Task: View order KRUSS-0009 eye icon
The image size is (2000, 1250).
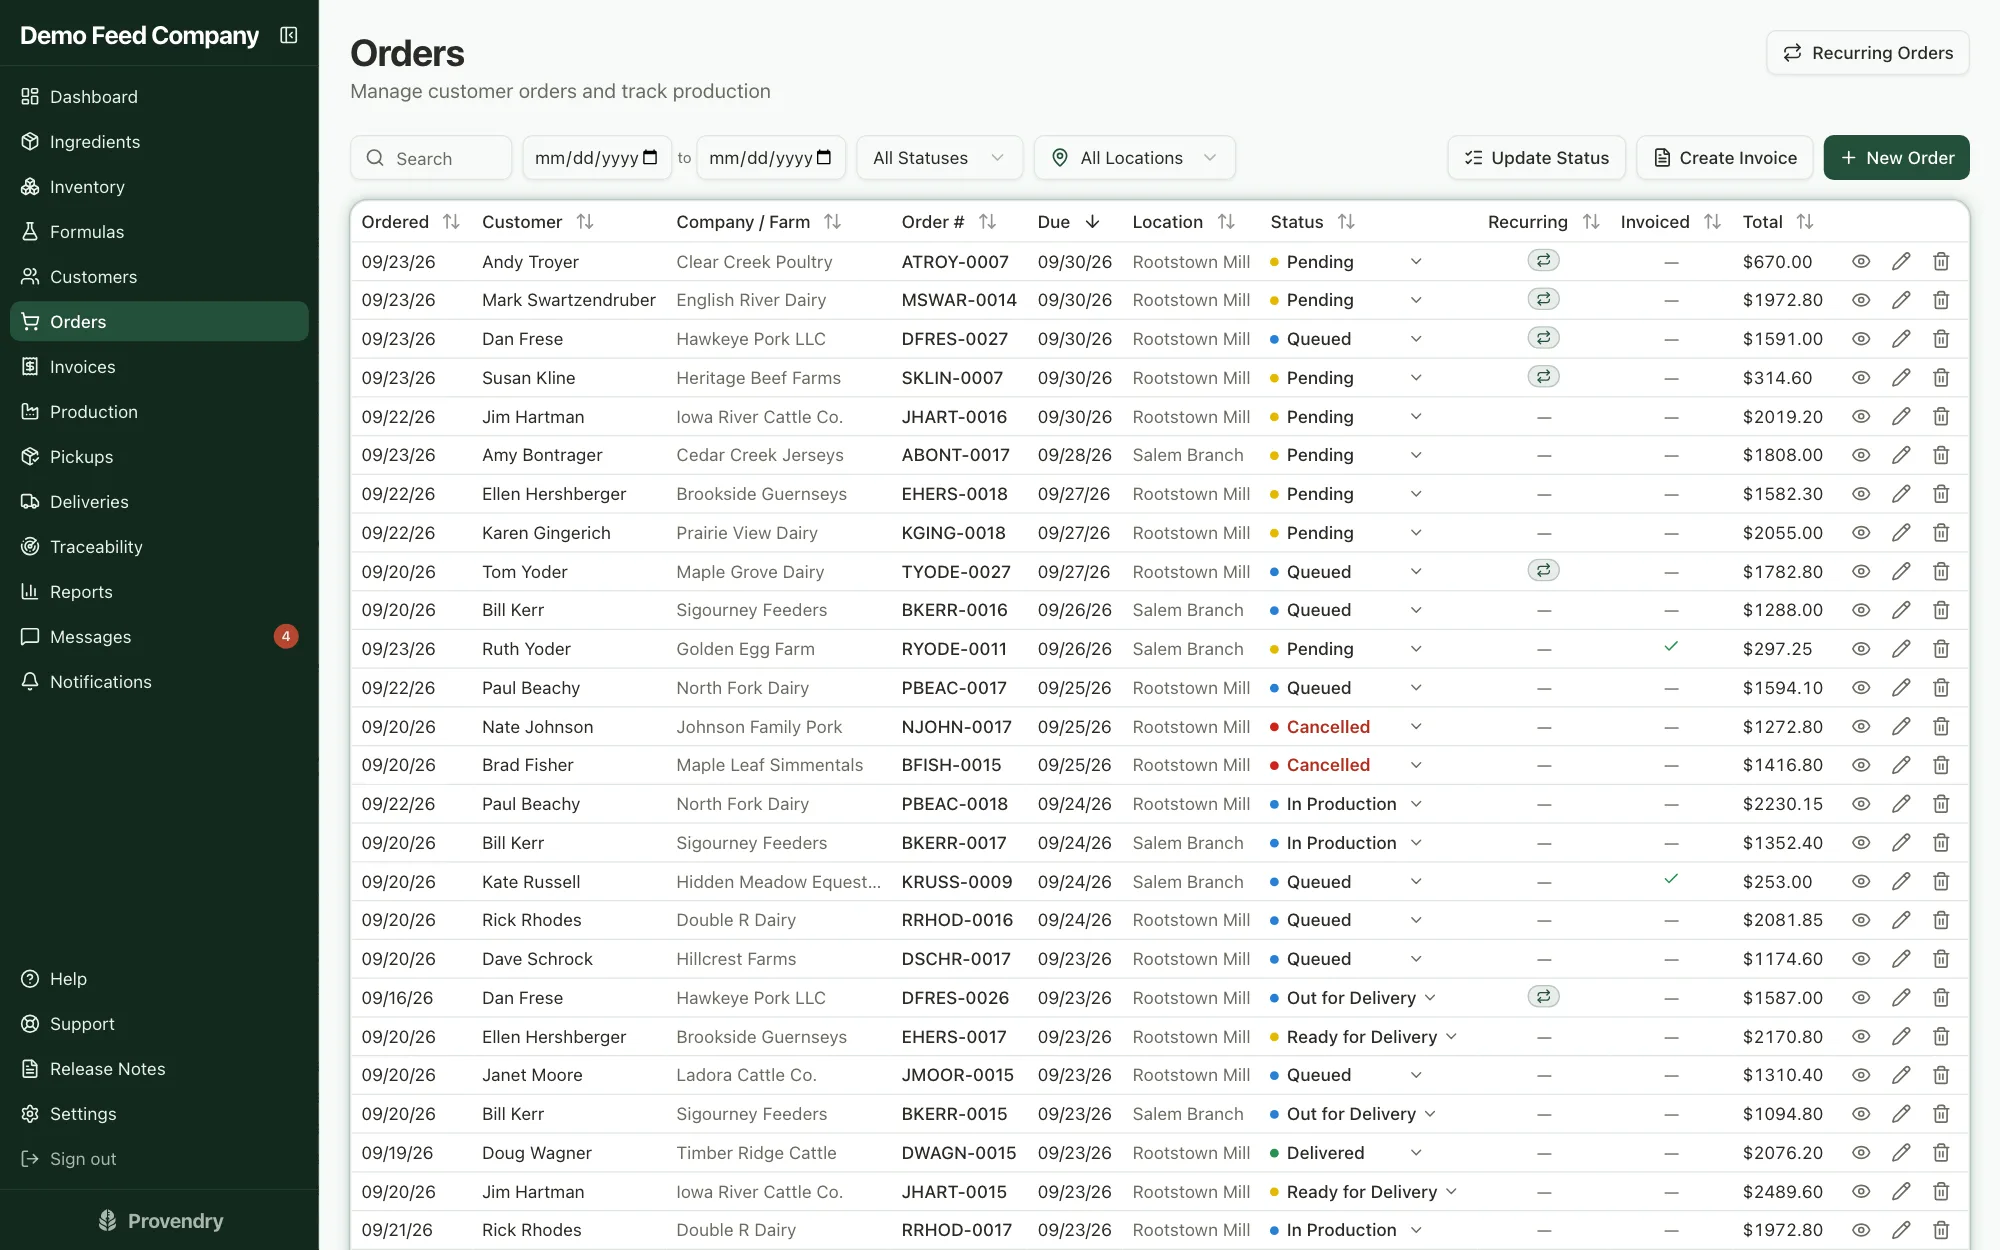Action: 1860,882
